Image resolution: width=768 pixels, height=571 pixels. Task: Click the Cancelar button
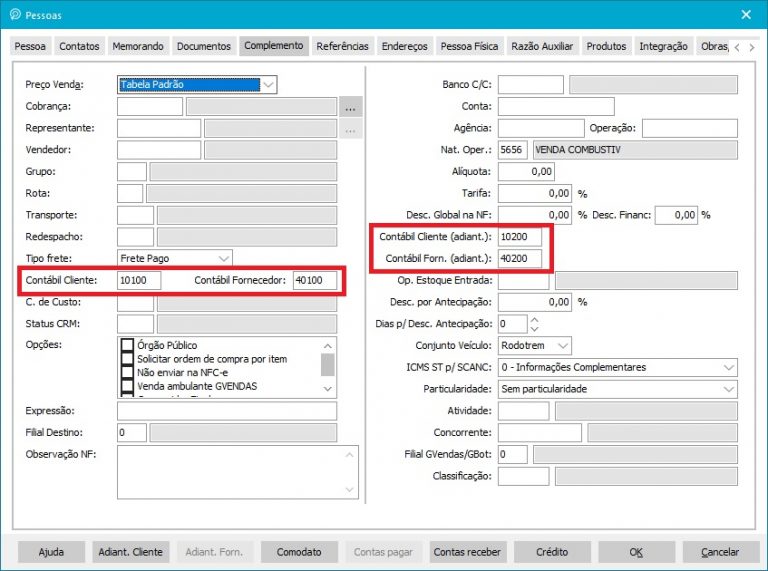click(720, 552)
